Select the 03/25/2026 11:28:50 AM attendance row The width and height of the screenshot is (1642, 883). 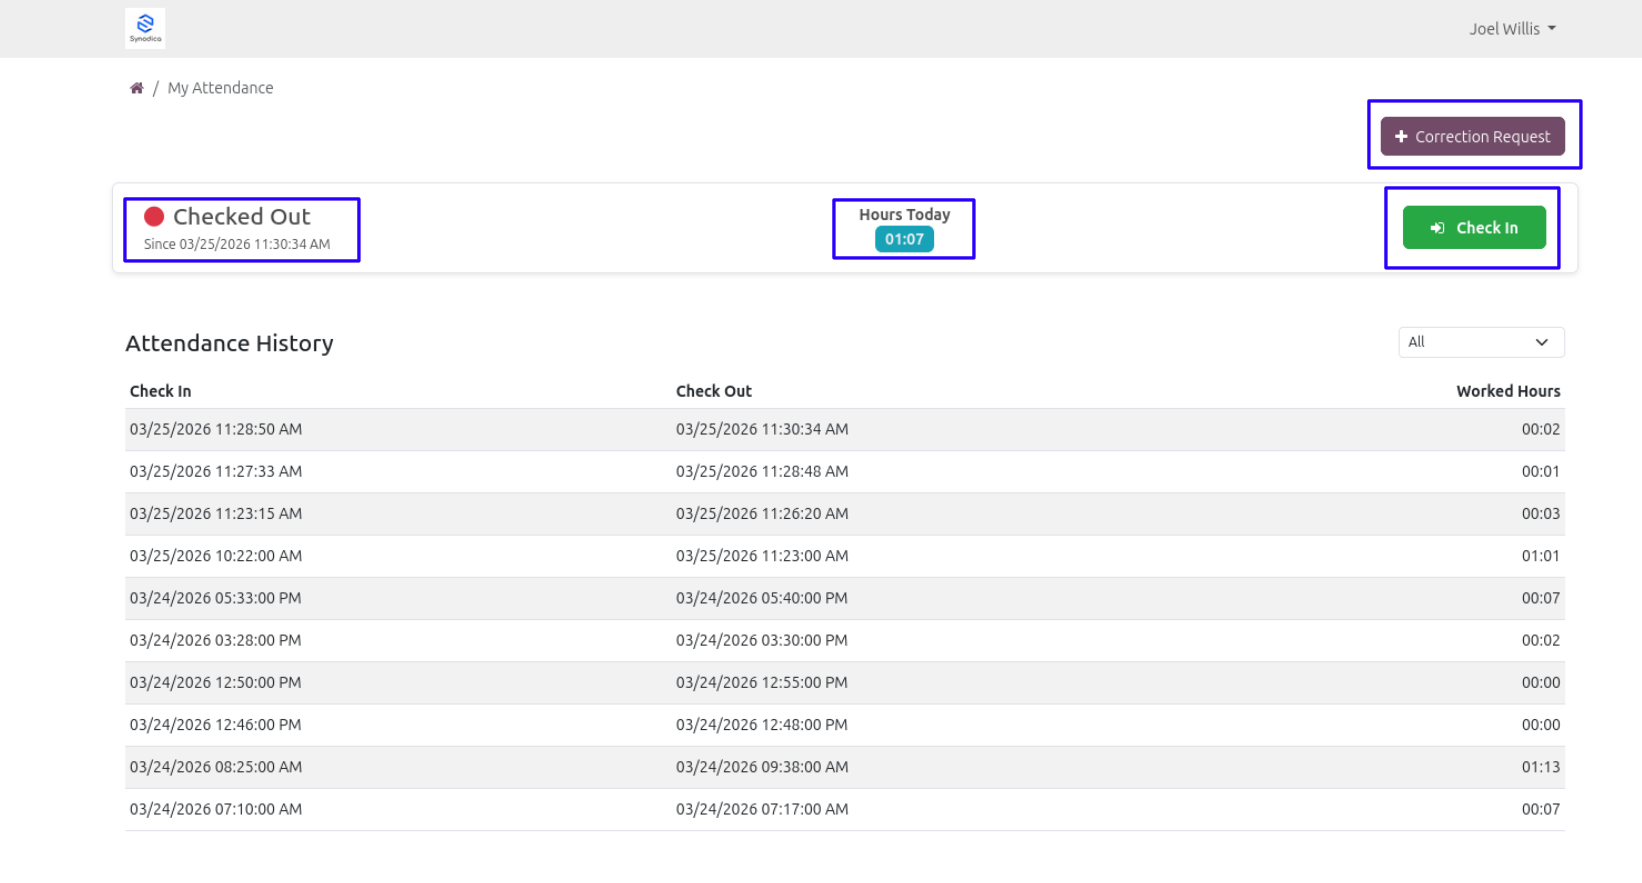tap(845, 429)
